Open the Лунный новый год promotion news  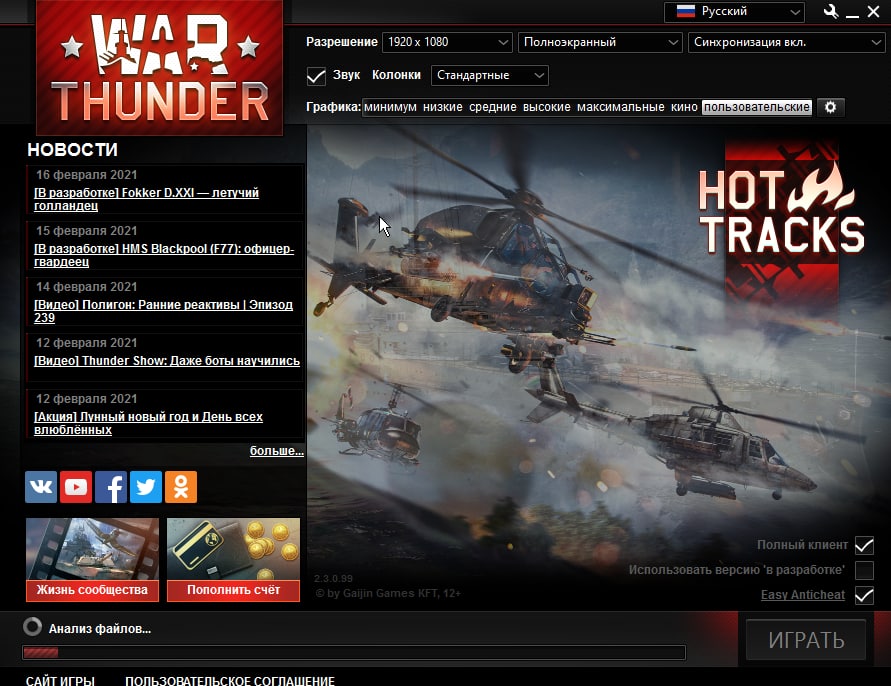coord(148,423)
